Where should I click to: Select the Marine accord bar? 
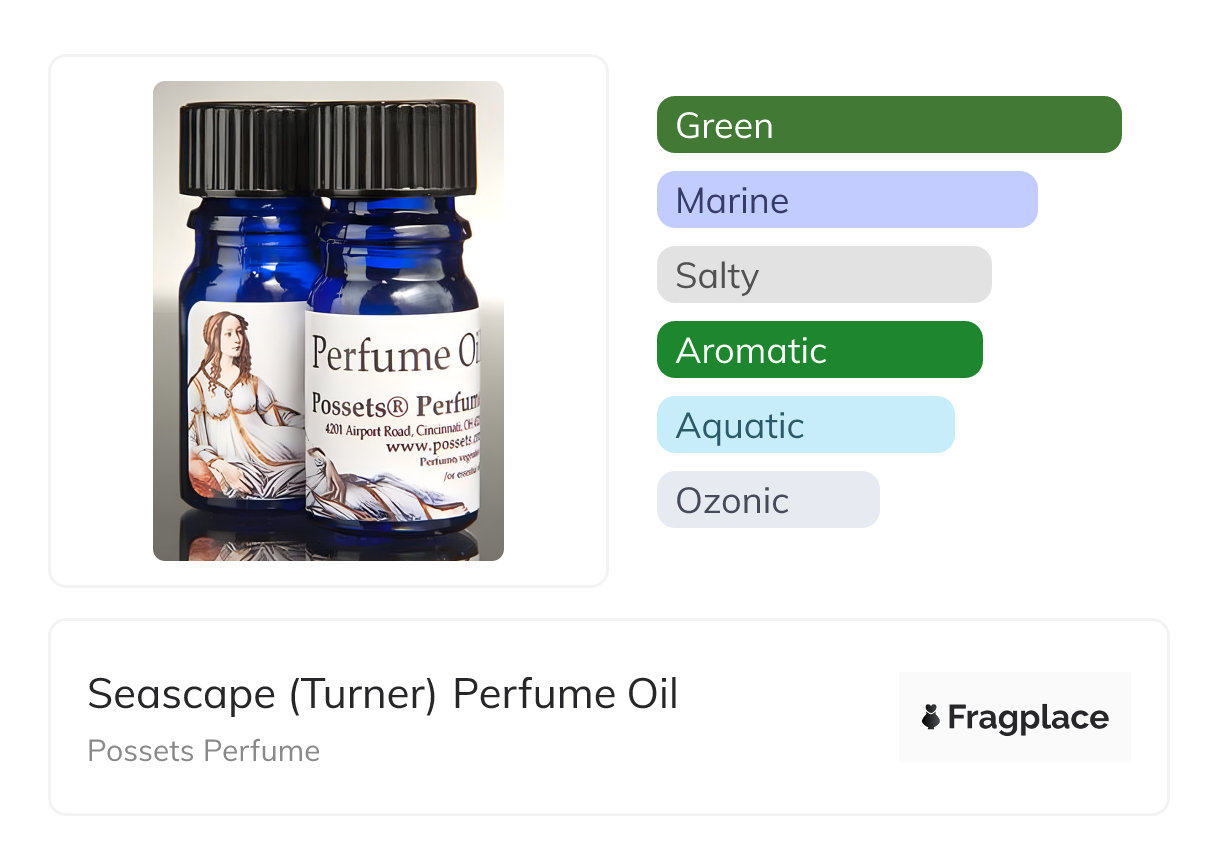[847, 200]
